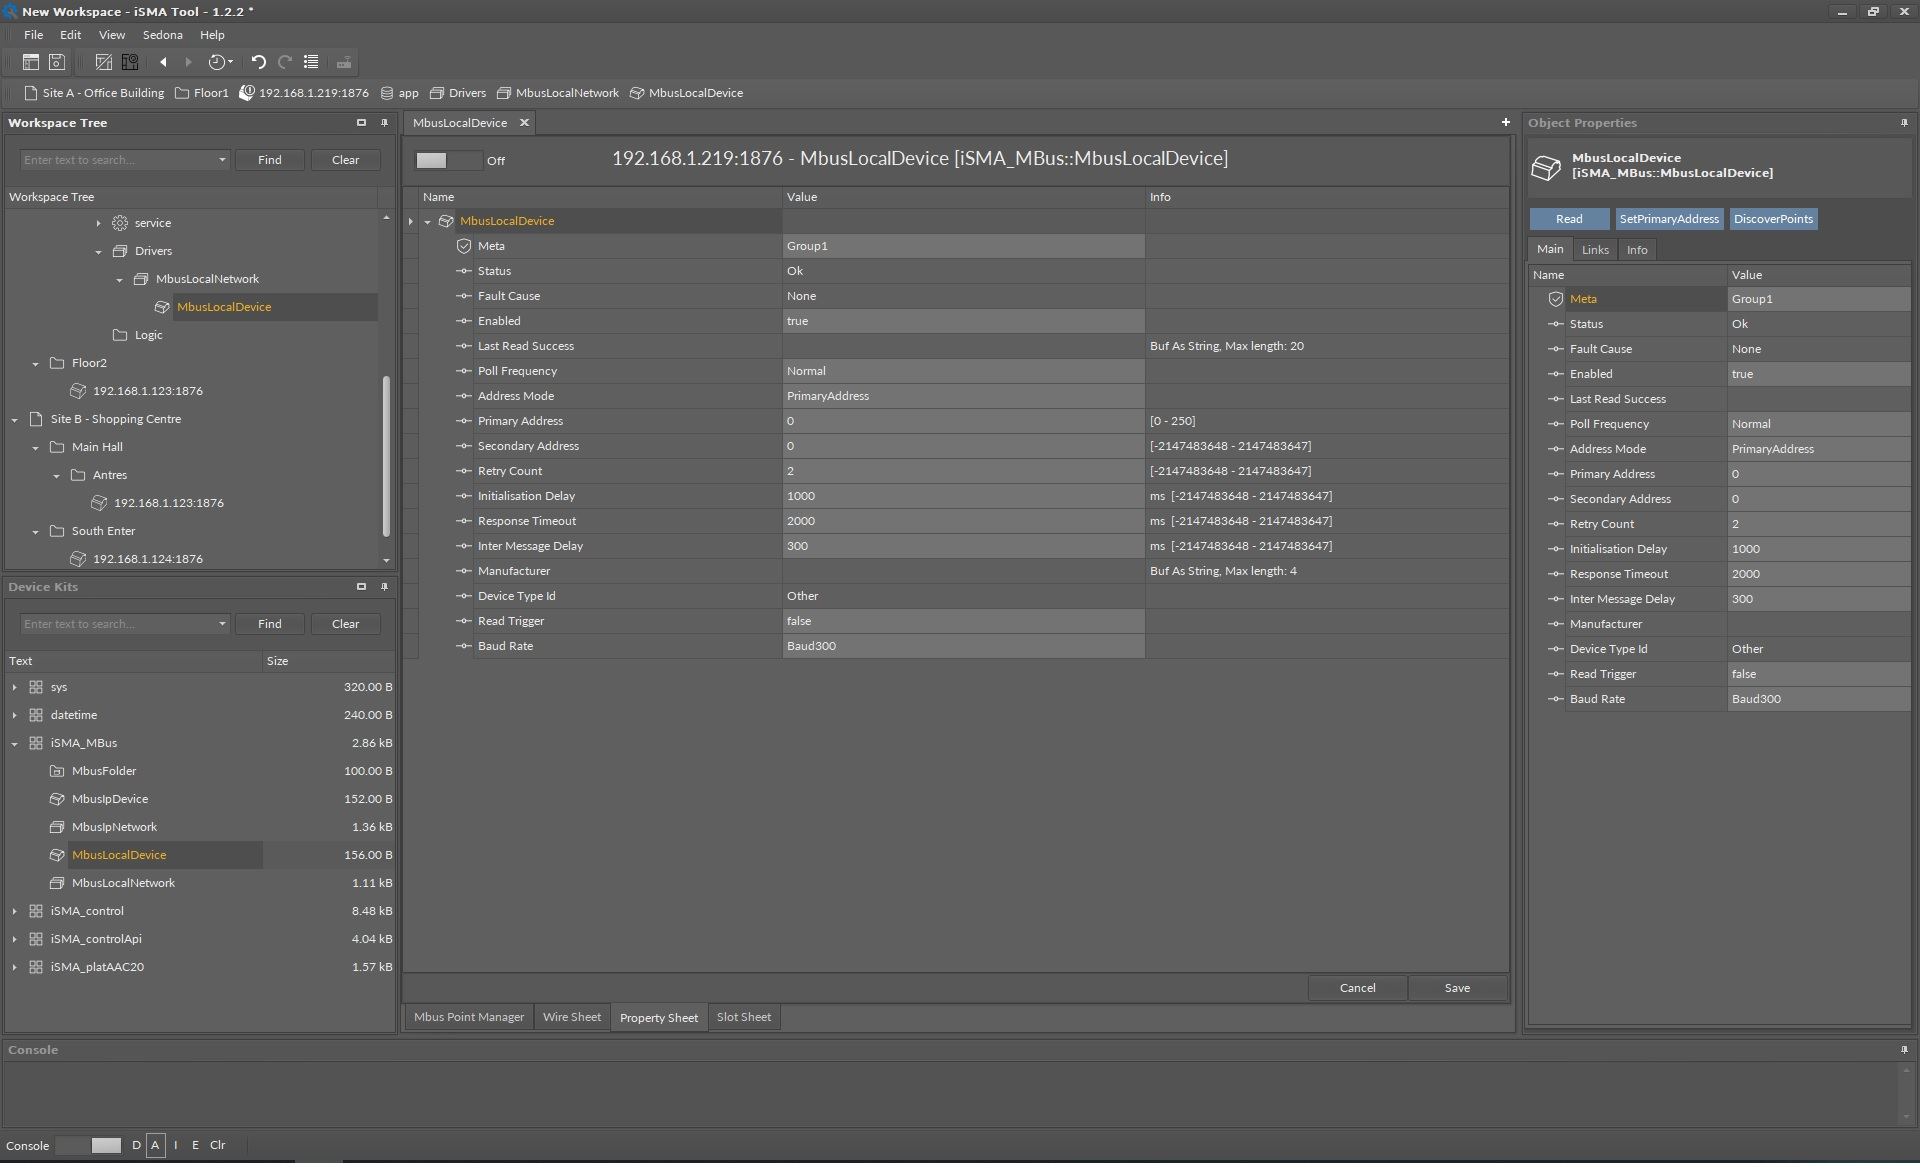Collapse the iSMA_MBus kit

pos(15,743)
